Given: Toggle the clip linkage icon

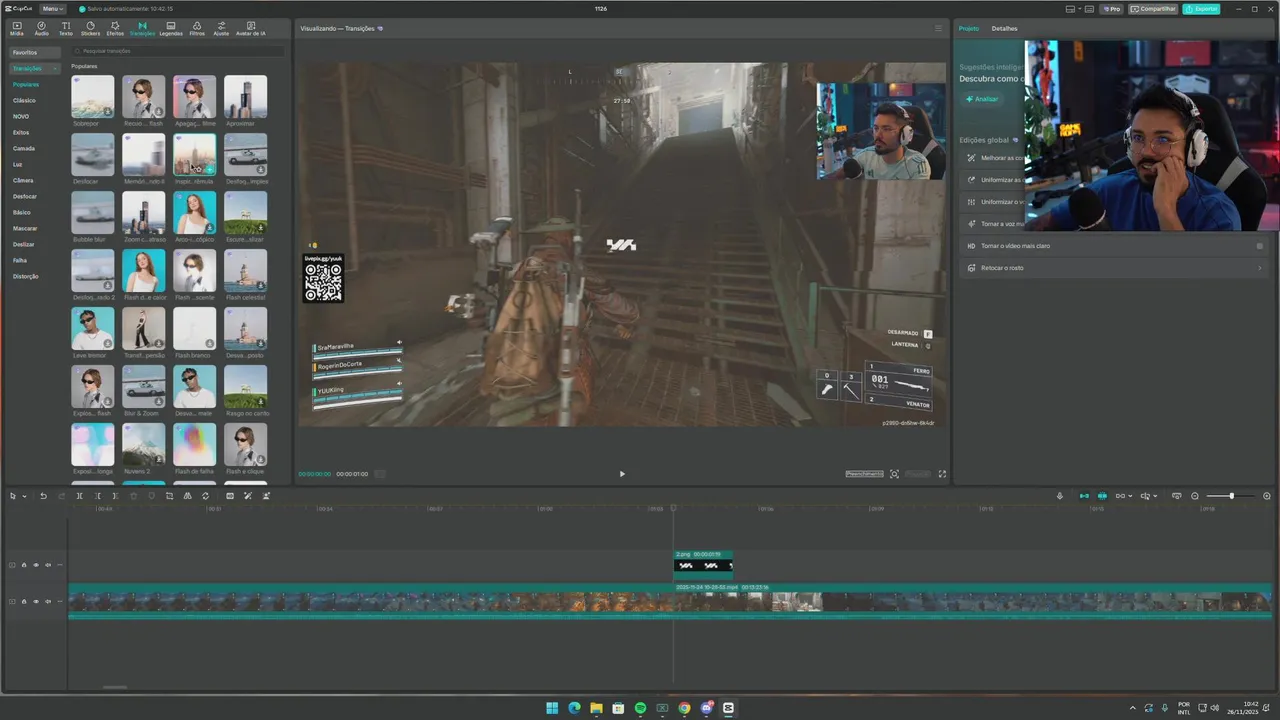Looking at the screenshot, I should pos(1120,496).
